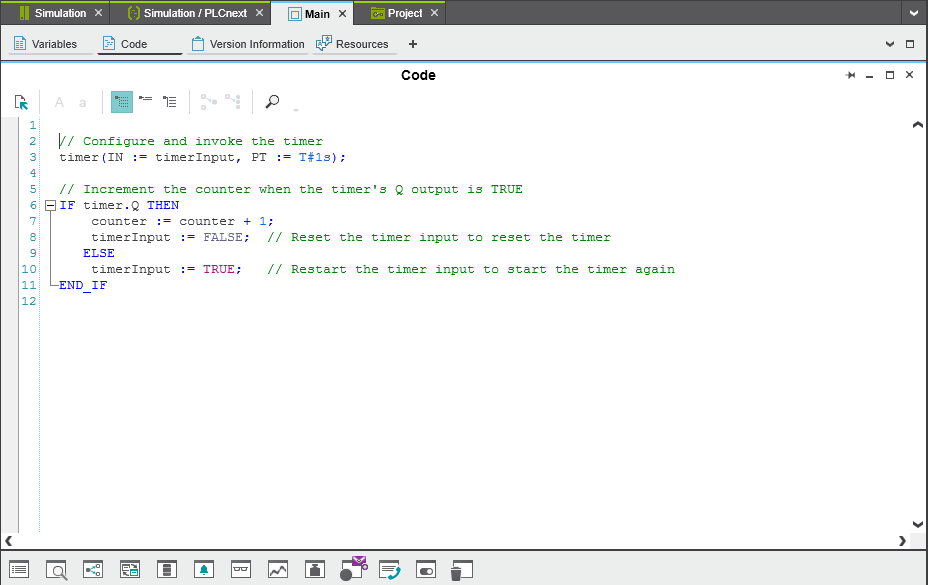Click the 'timerInput := FALSE;' statement on line 8
The height and width of the screenshot is (585, 928).
tap(170, 237)
